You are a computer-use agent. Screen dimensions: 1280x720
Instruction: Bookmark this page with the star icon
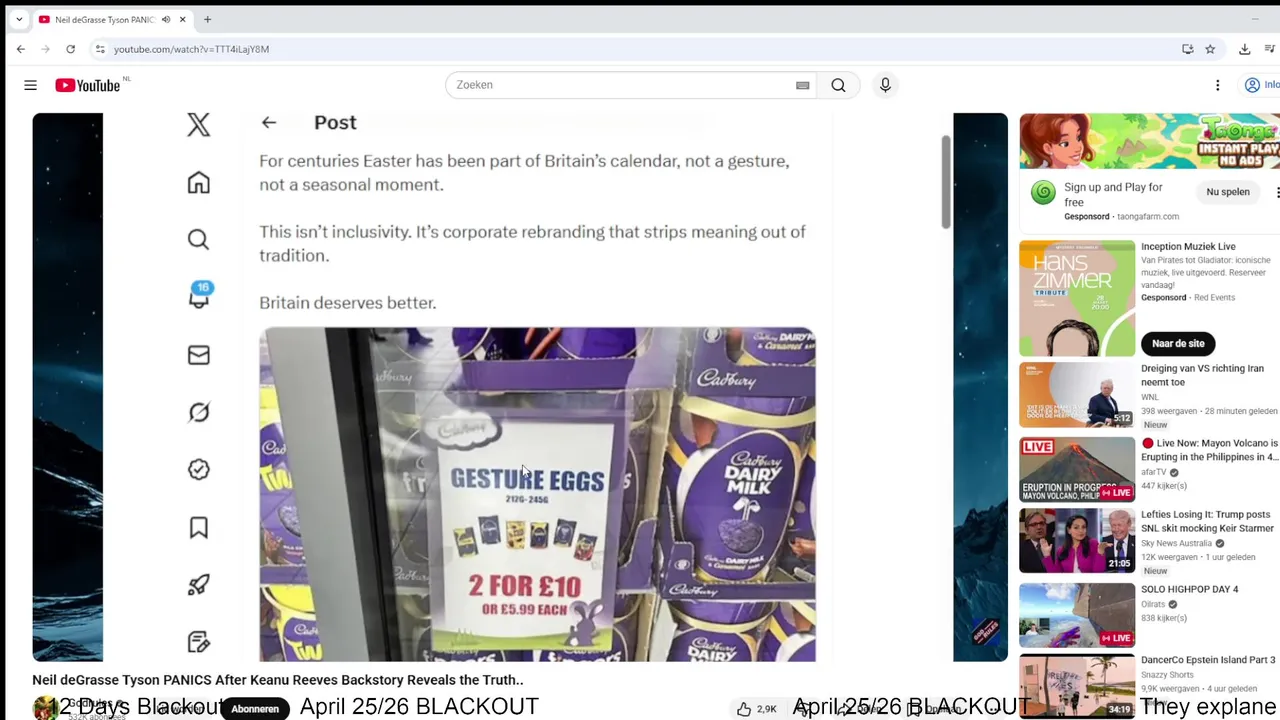pos(1210,49)
